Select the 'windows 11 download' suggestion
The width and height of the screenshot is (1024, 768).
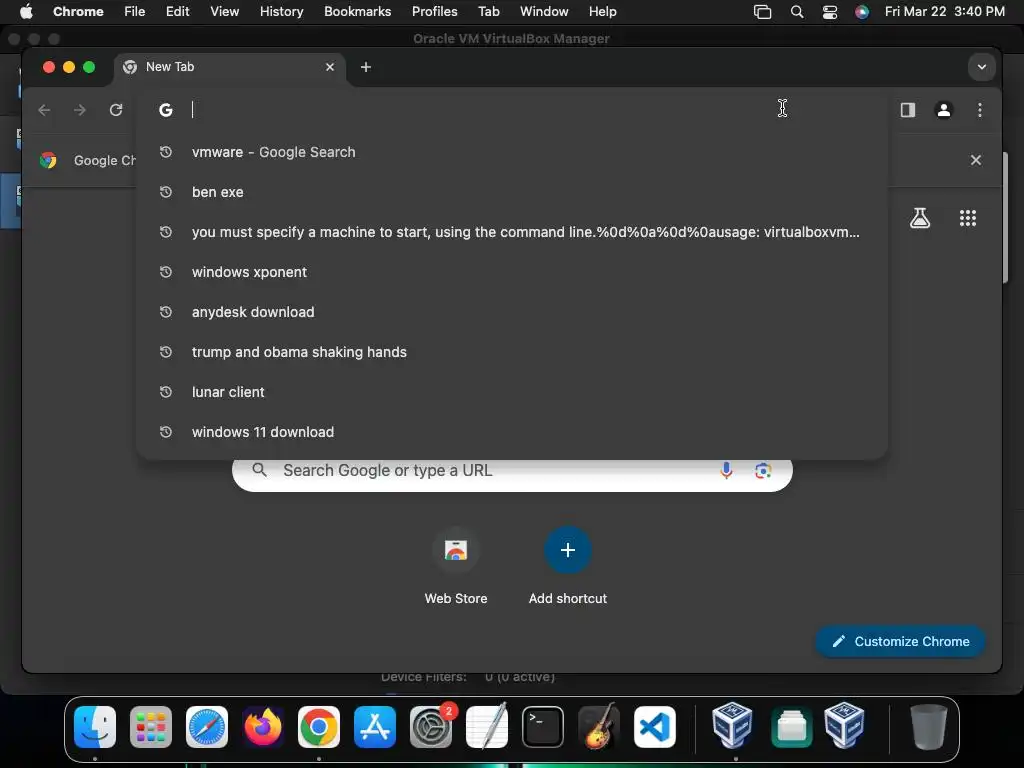pyautogui.click(x=511, y=432)
